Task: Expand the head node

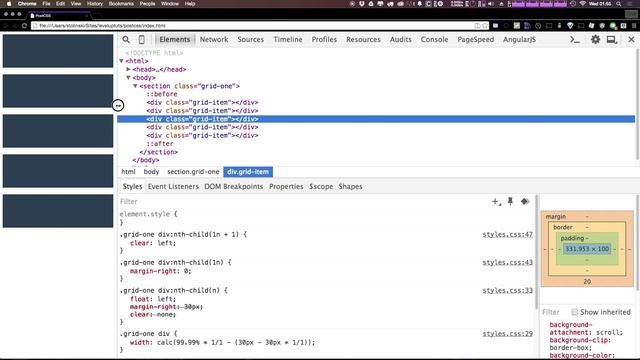Action: click(x=128, y=69)
